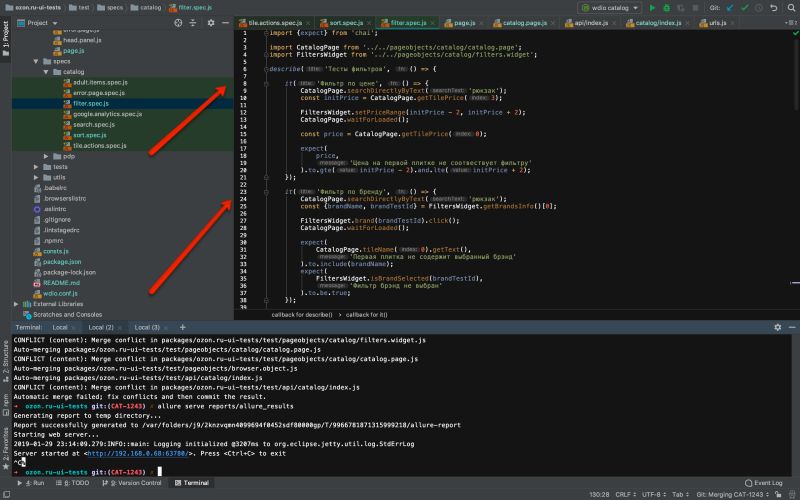Open the UTF-8 encoding selector
The height and width of the screenshot is (500, 800).
[x=654, y=494]
